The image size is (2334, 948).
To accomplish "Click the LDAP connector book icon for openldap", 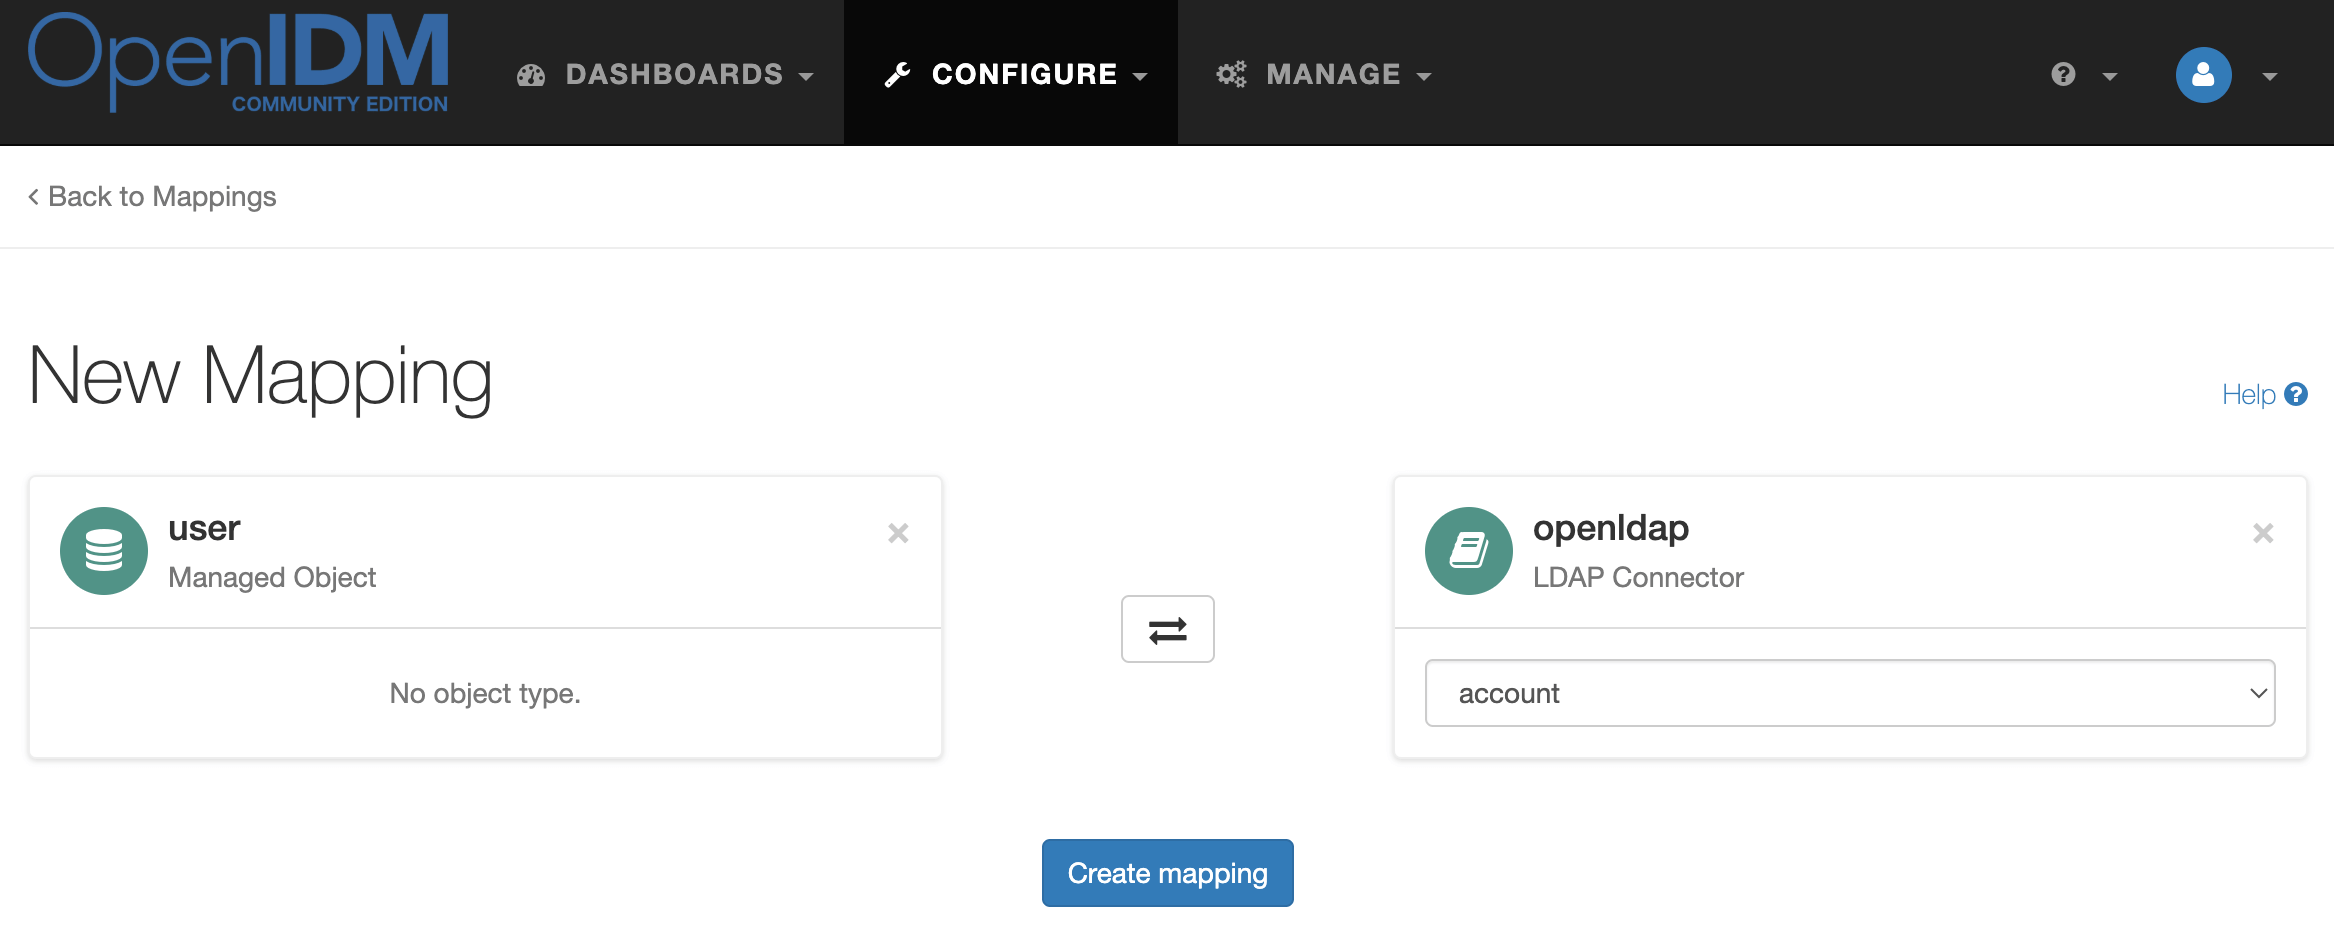I will [x=1469, y=551].
